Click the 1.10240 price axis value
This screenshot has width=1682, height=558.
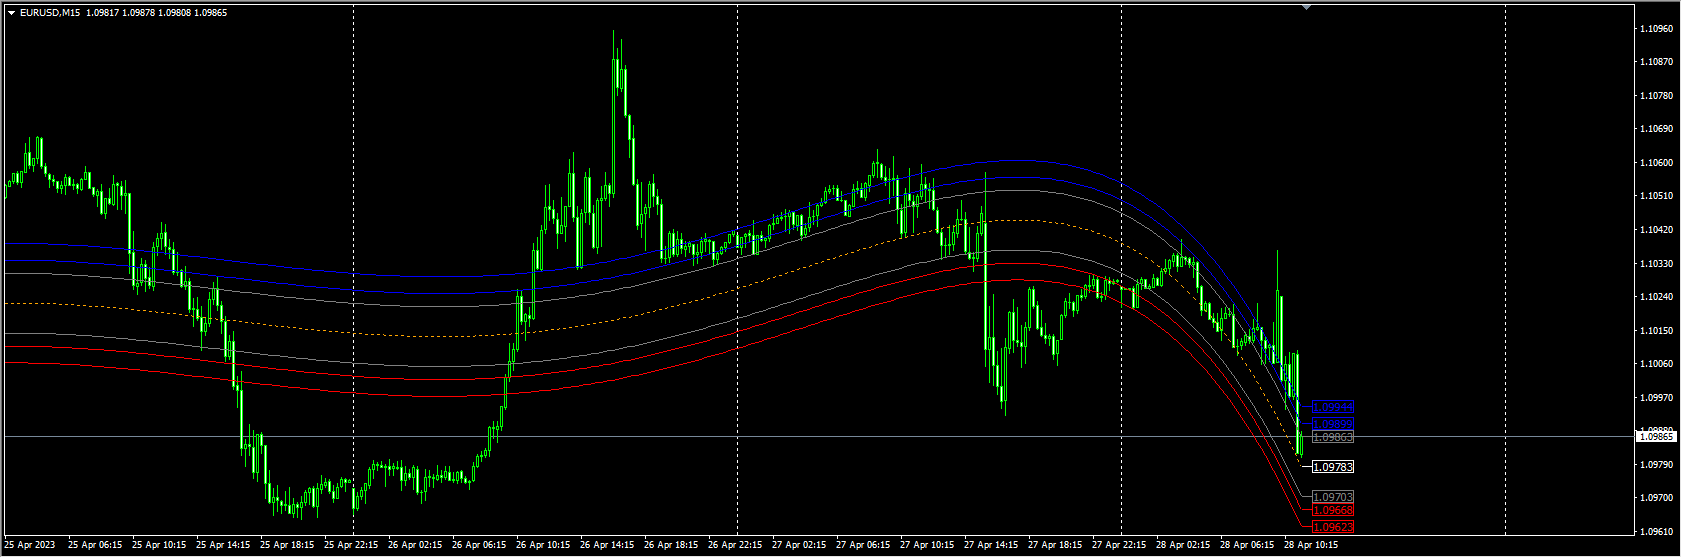pos(1657,297)
